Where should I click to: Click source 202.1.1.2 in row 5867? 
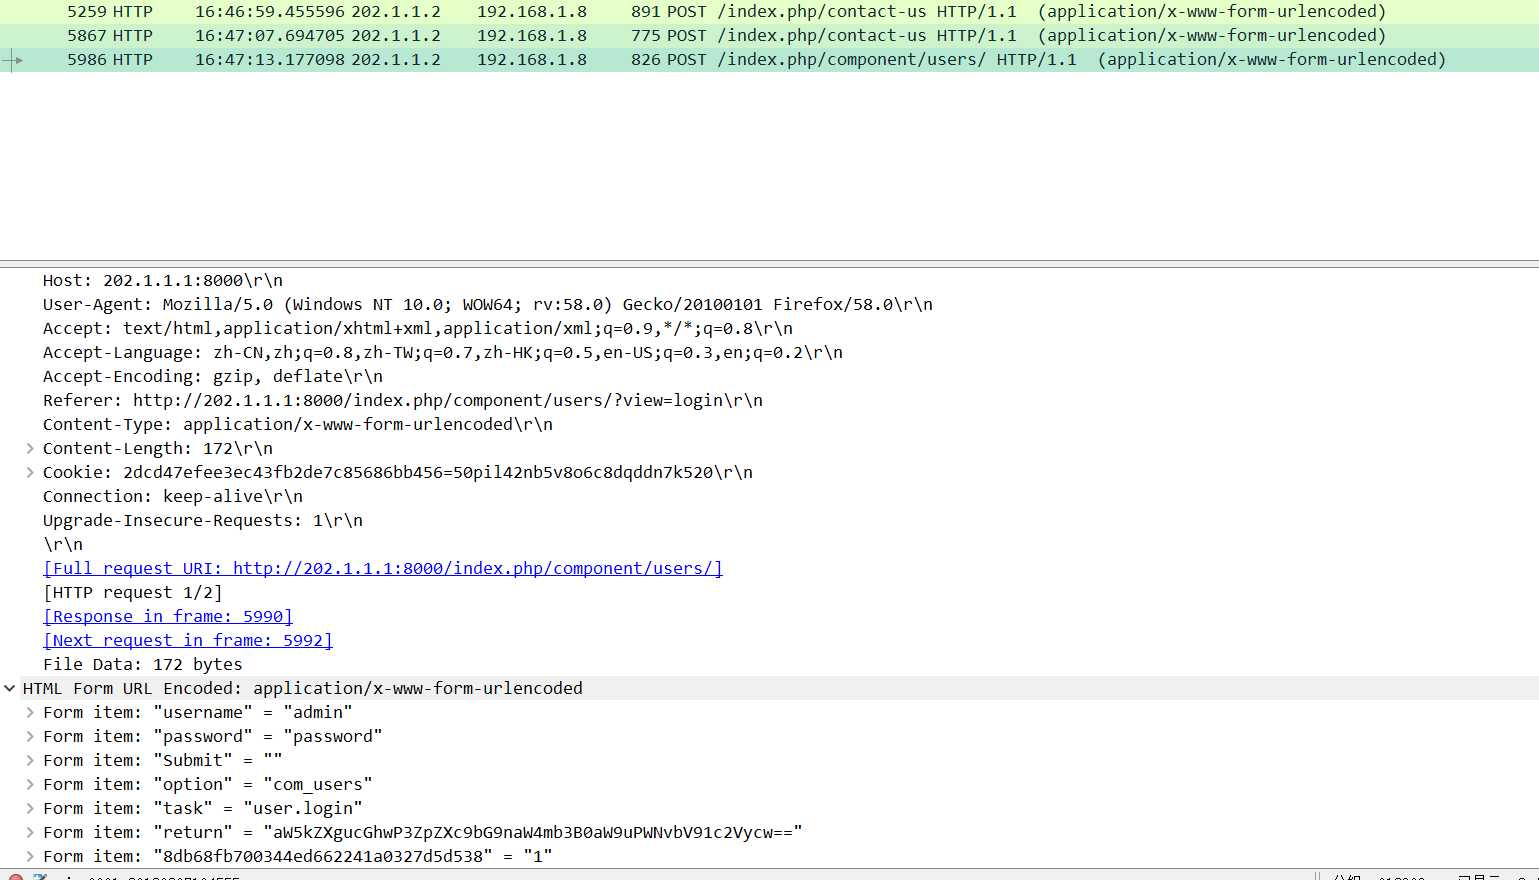coord(396,35)
